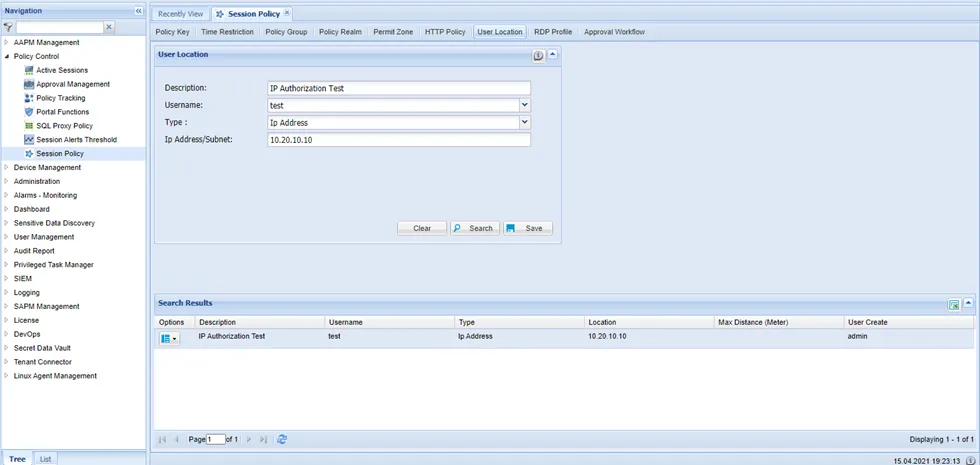The height and width of the screenshot is (465, 980).
Task: Open Approval Management item
Action: pos(73,84)
